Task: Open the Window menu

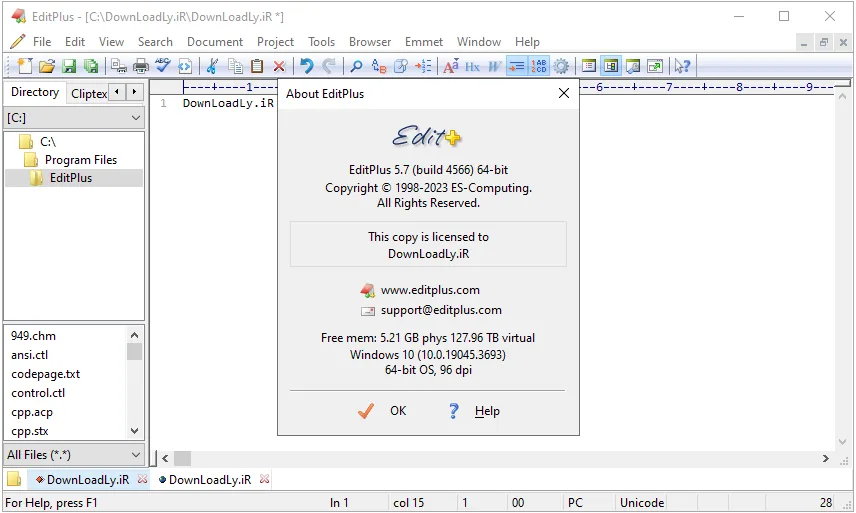Action: (479, 41)
